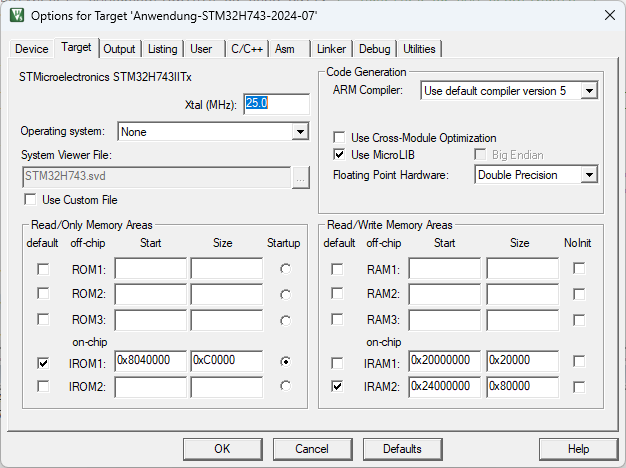Click the ROM1 Start address field

click(x=151, y=268)
